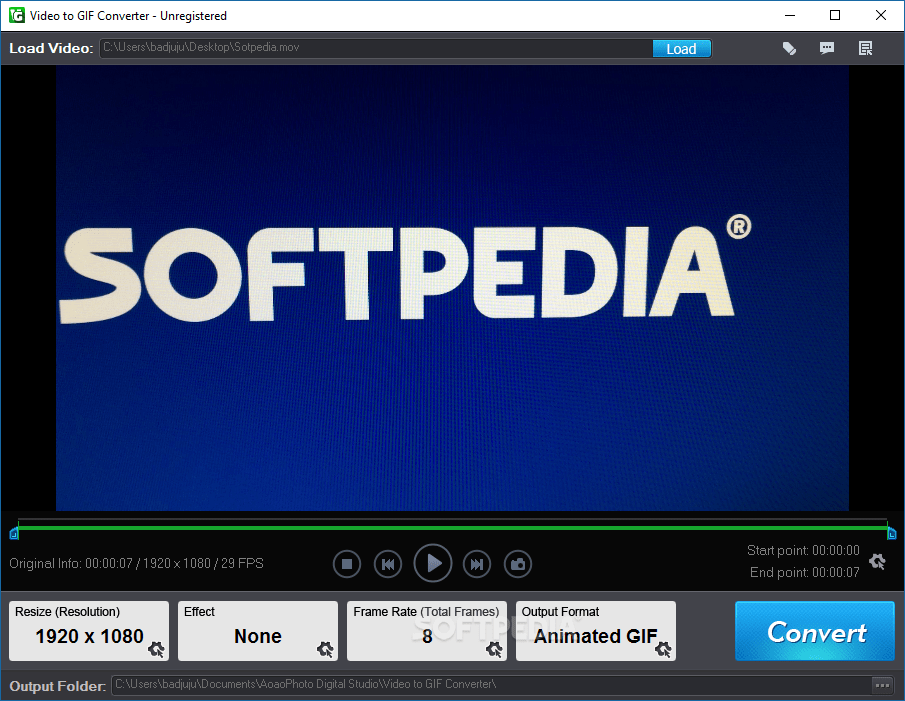905x701 pixels.
Task: Click the Load Video file path field
Action: [x=376, y=48]
